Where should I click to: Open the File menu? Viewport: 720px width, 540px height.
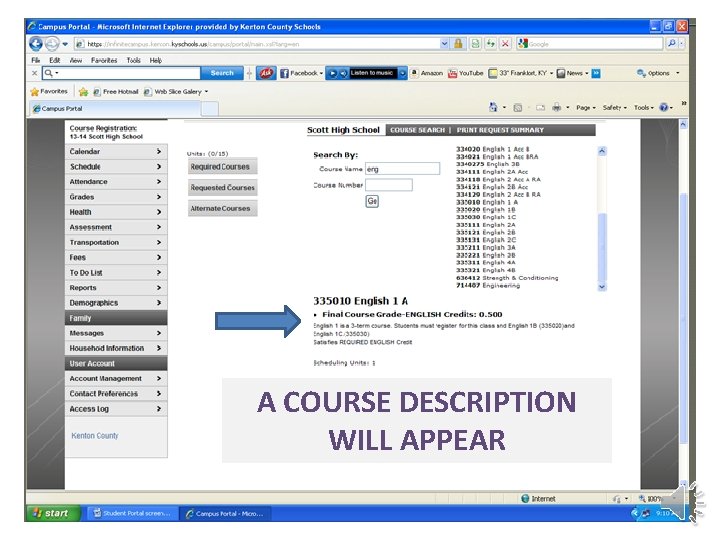coord(35,60)
